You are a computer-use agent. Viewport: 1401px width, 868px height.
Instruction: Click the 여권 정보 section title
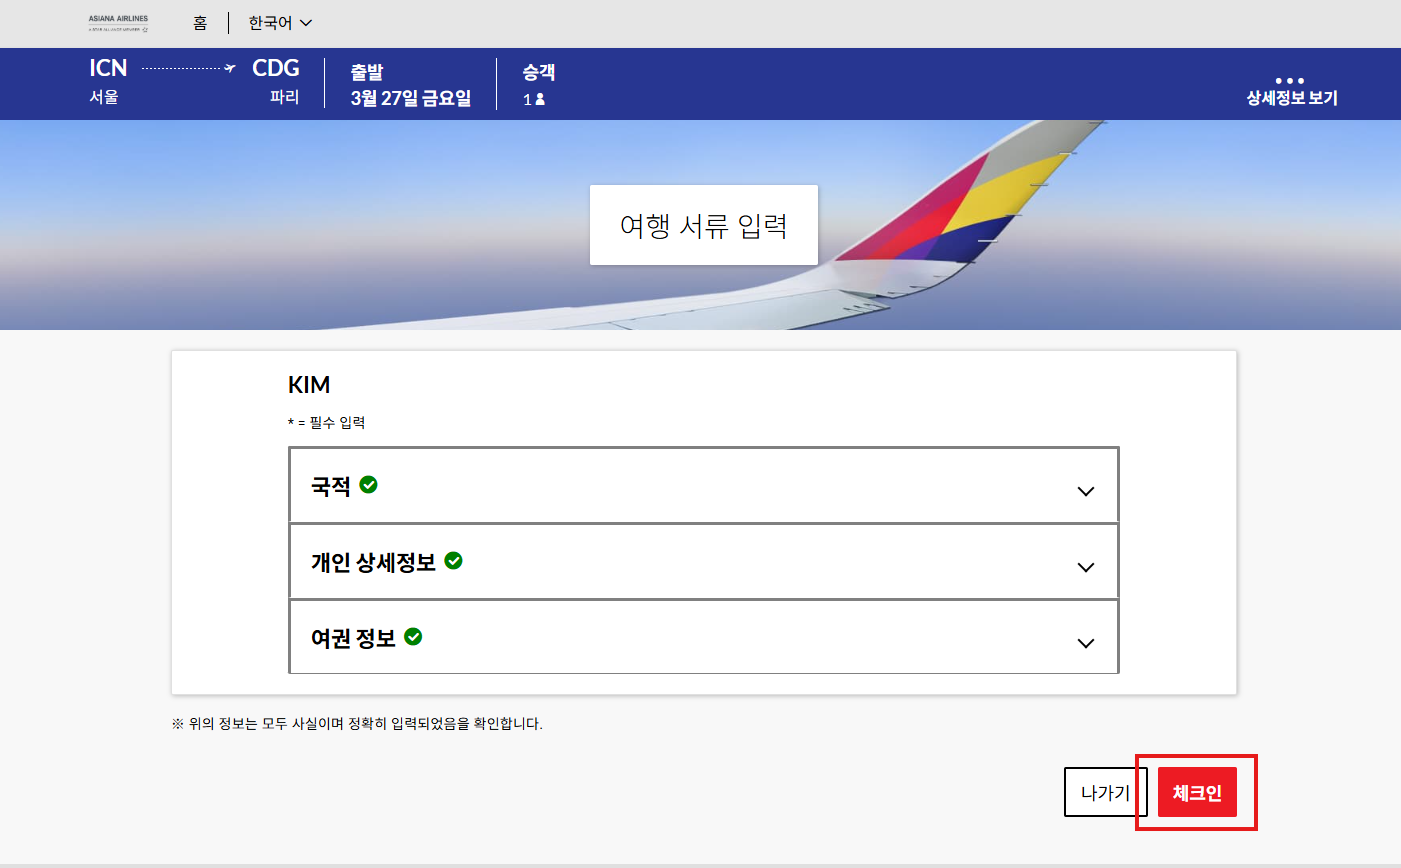click(x=353, y=638)
